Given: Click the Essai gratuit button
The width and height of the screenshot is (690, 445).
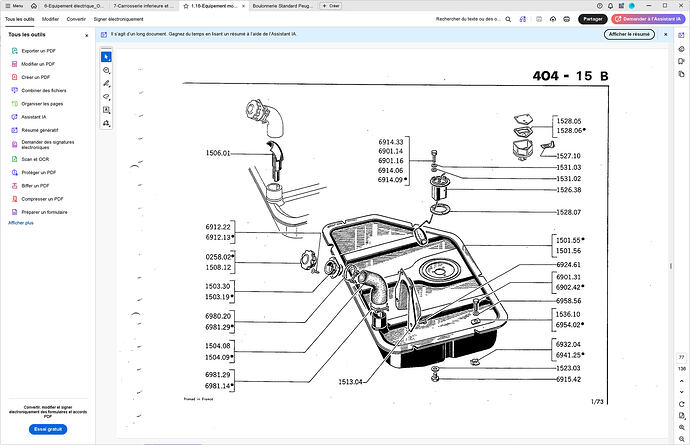Looking at the screenshot, I should click(48, 429).
